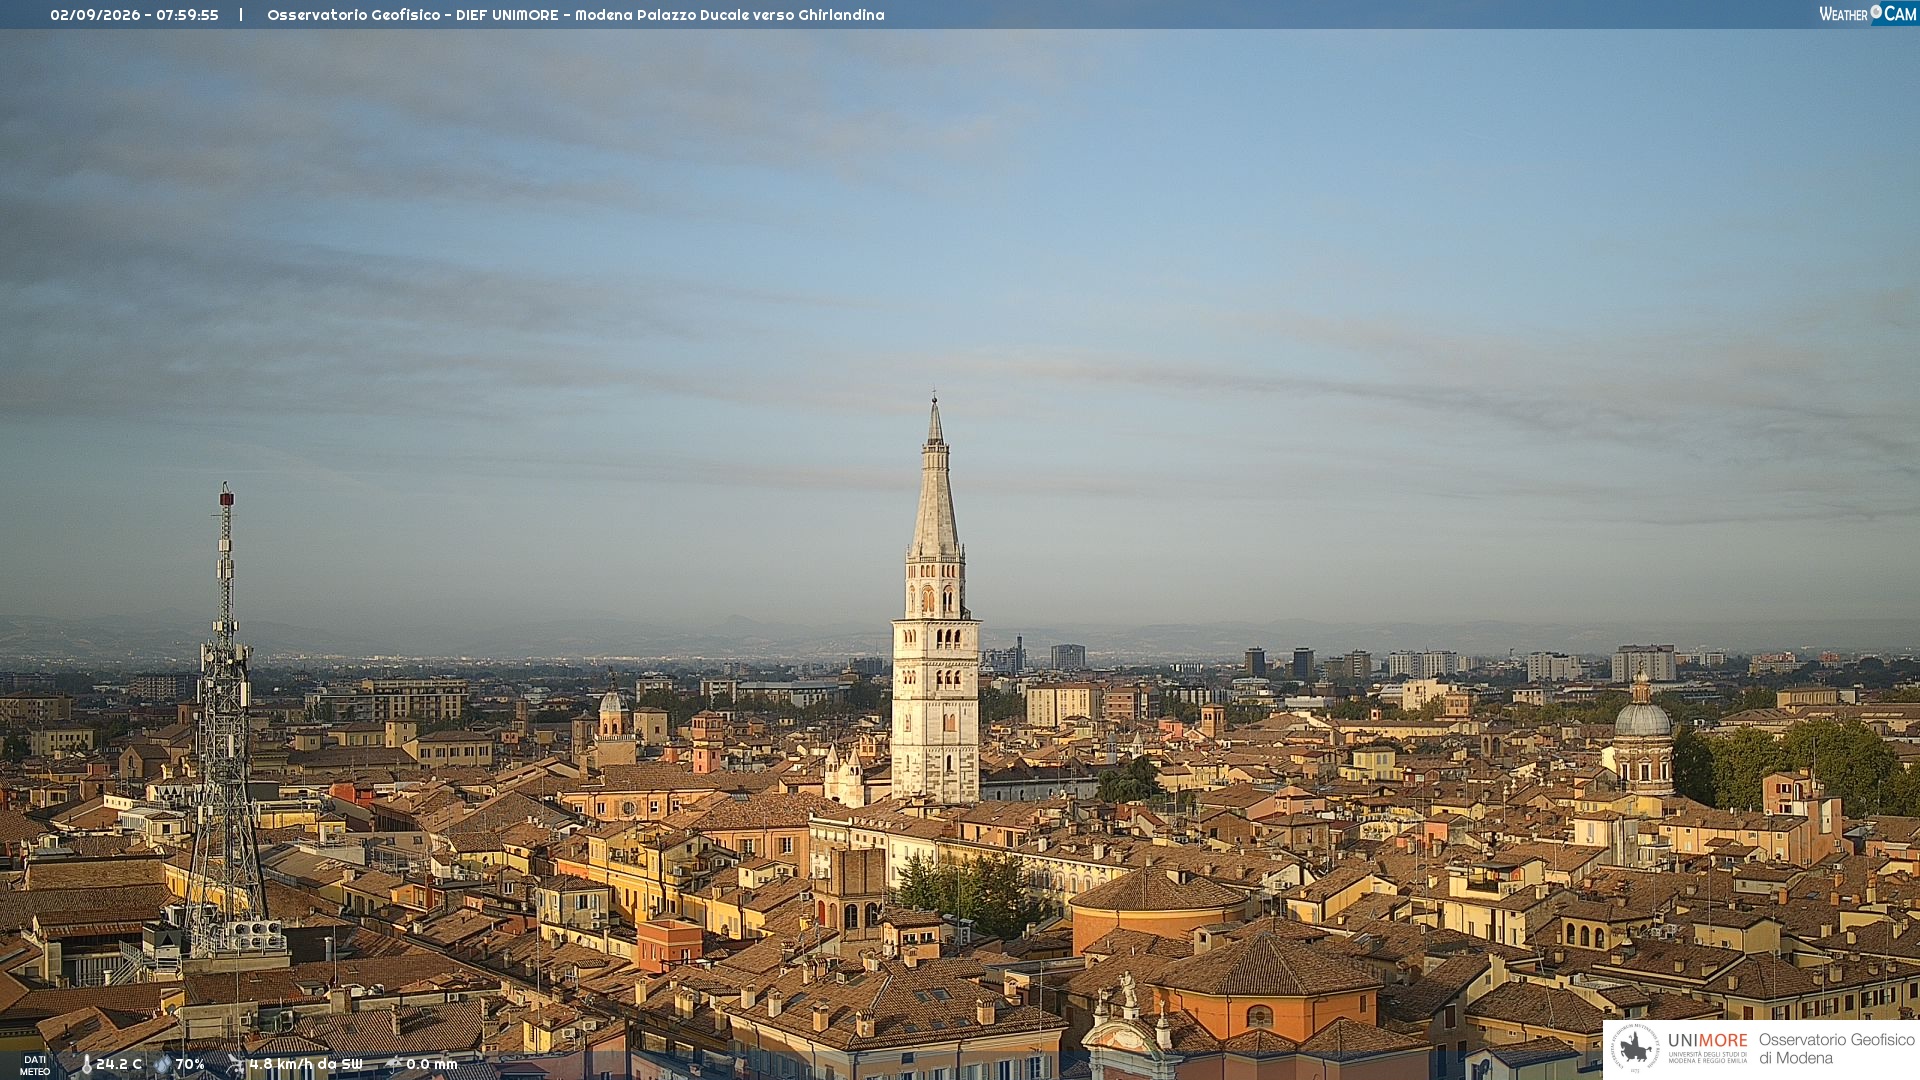Open the DATI METEO label
Image resolution: width=1920 pixels, height=1080 pixels.
[x=35, y=1065]
